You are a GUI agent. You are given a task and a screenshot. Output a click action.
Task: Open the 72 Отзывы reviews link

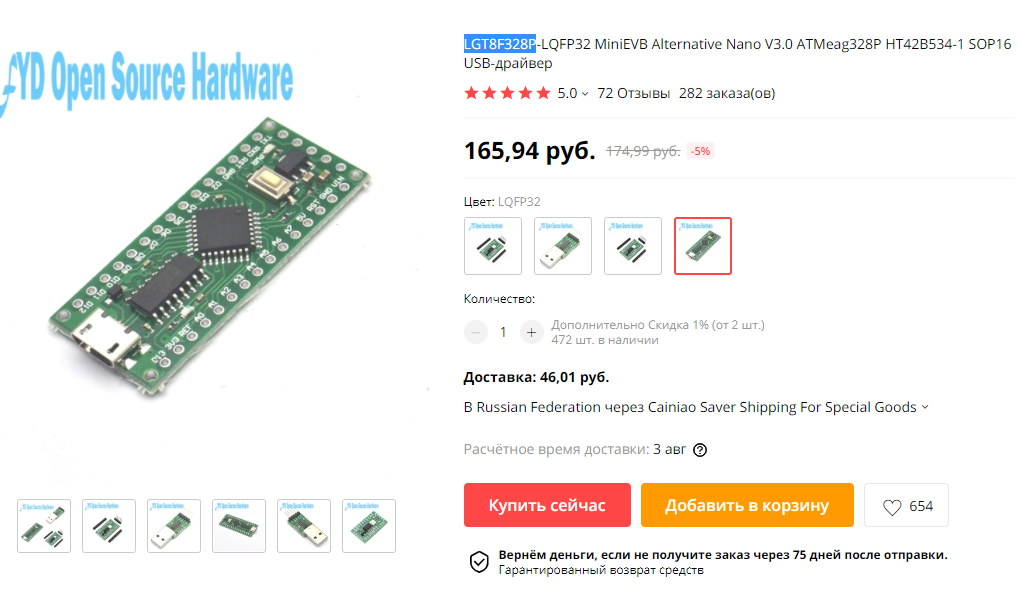634,94
